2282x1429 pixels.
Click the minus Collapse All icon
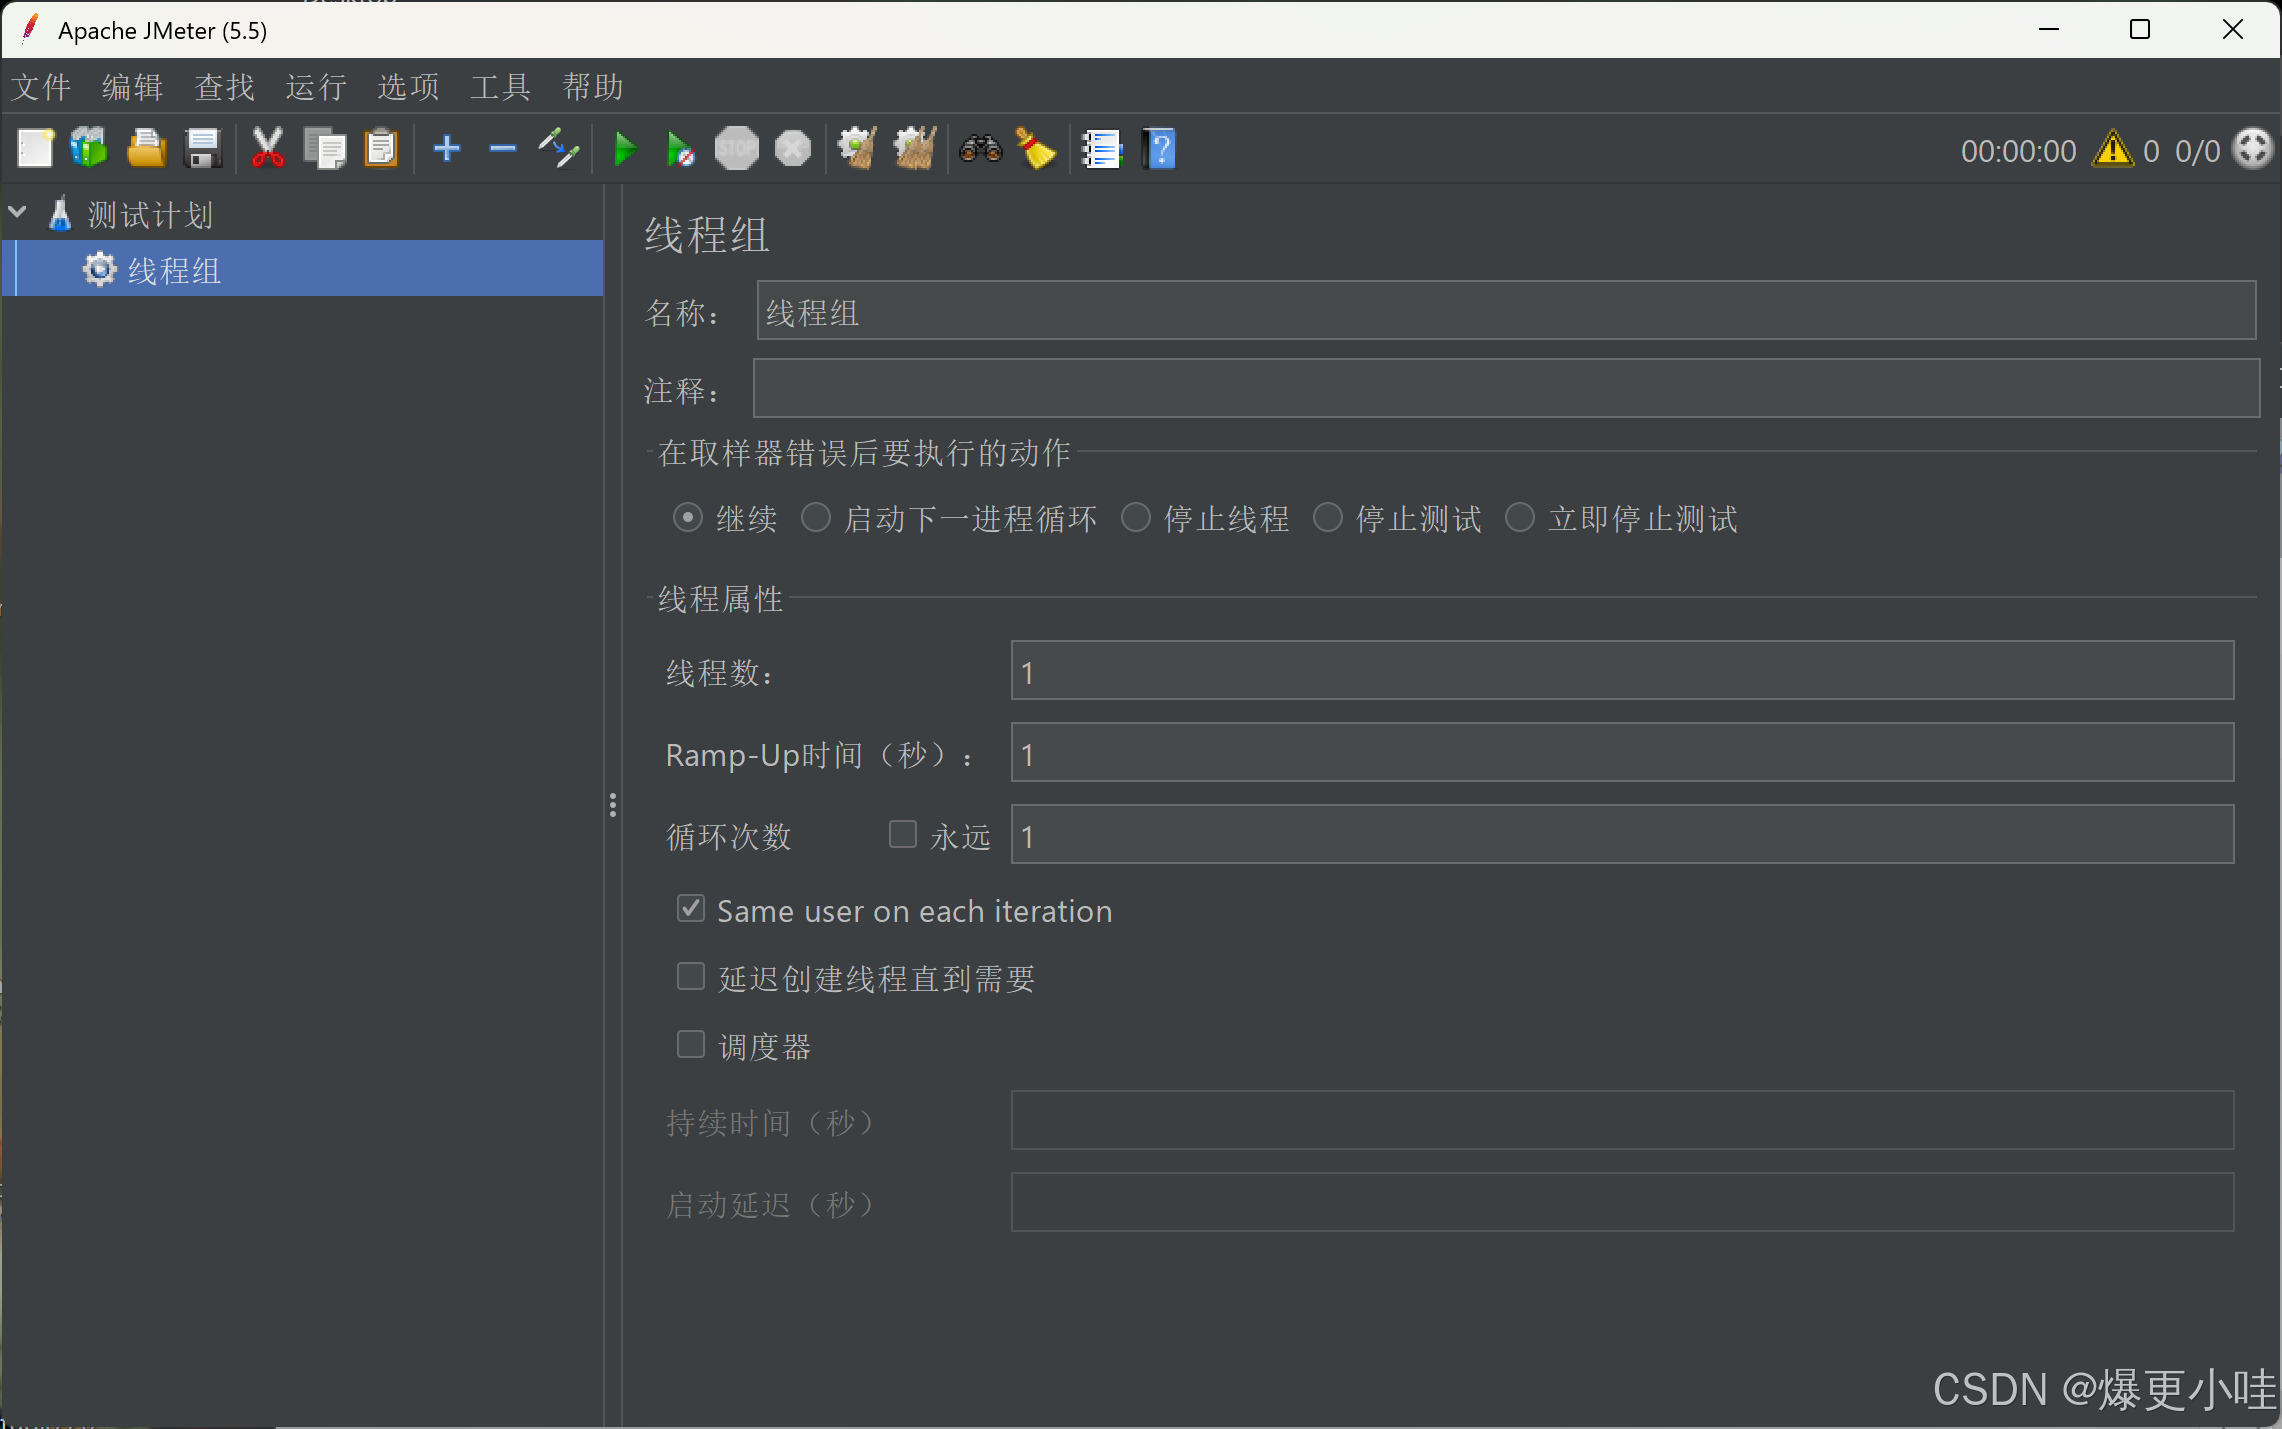click(x=502, y=149)
